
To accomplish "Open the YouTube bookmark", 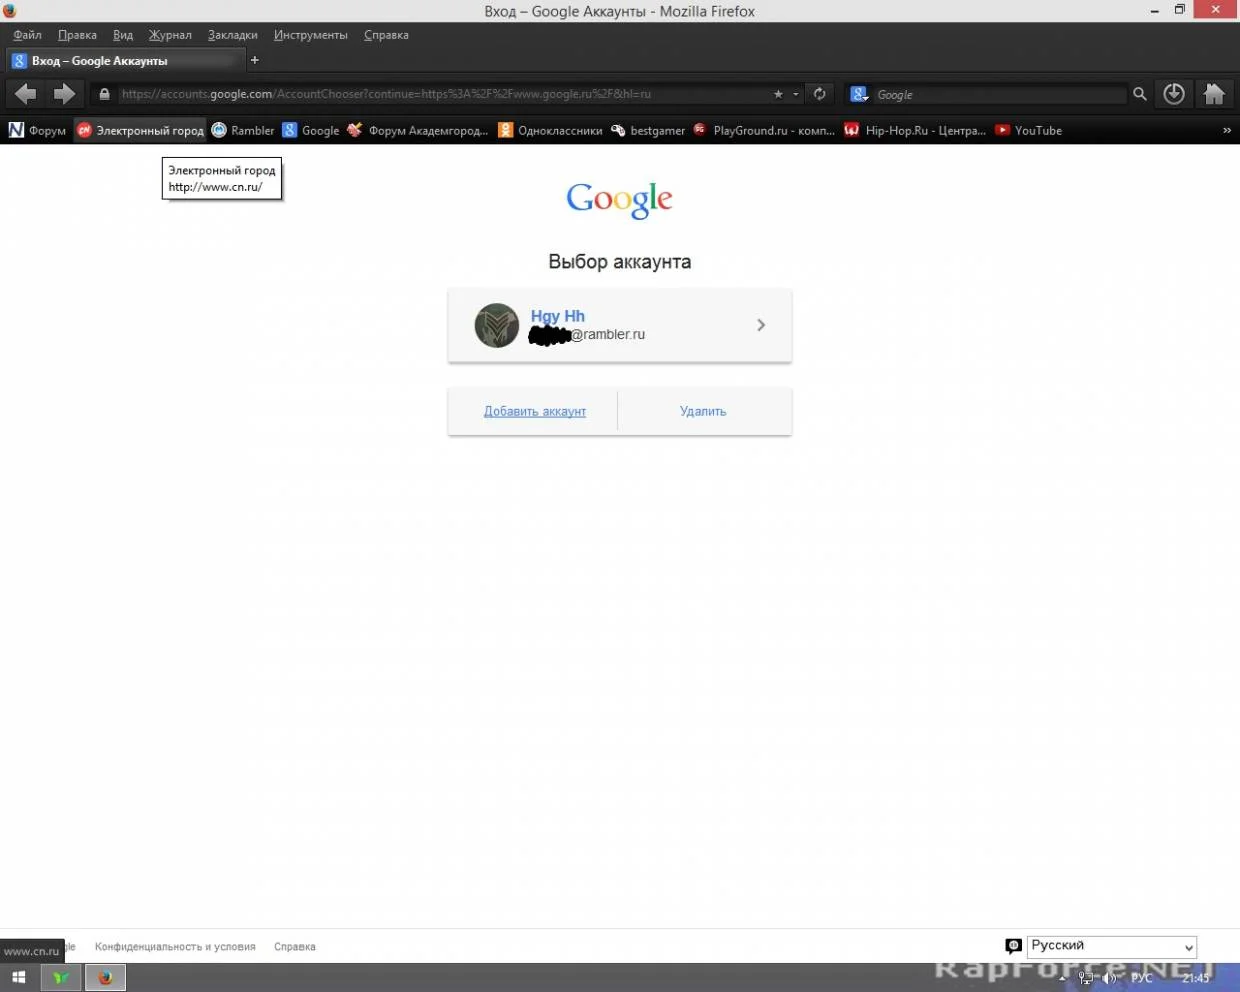I will 1029,130.
